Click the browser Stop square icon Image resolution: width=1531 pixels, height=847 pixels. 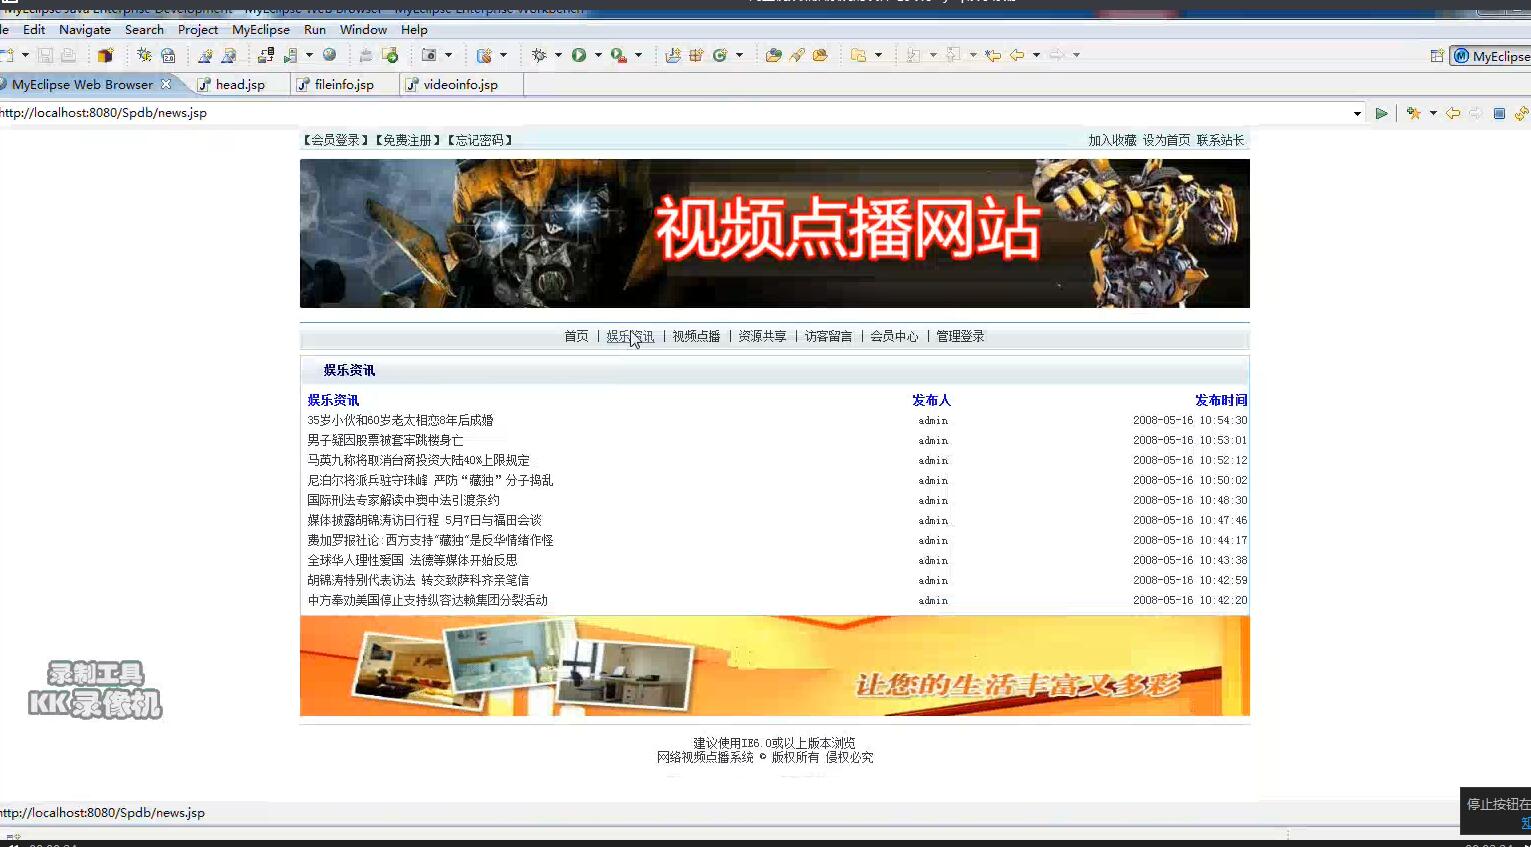click(1499, 114)
